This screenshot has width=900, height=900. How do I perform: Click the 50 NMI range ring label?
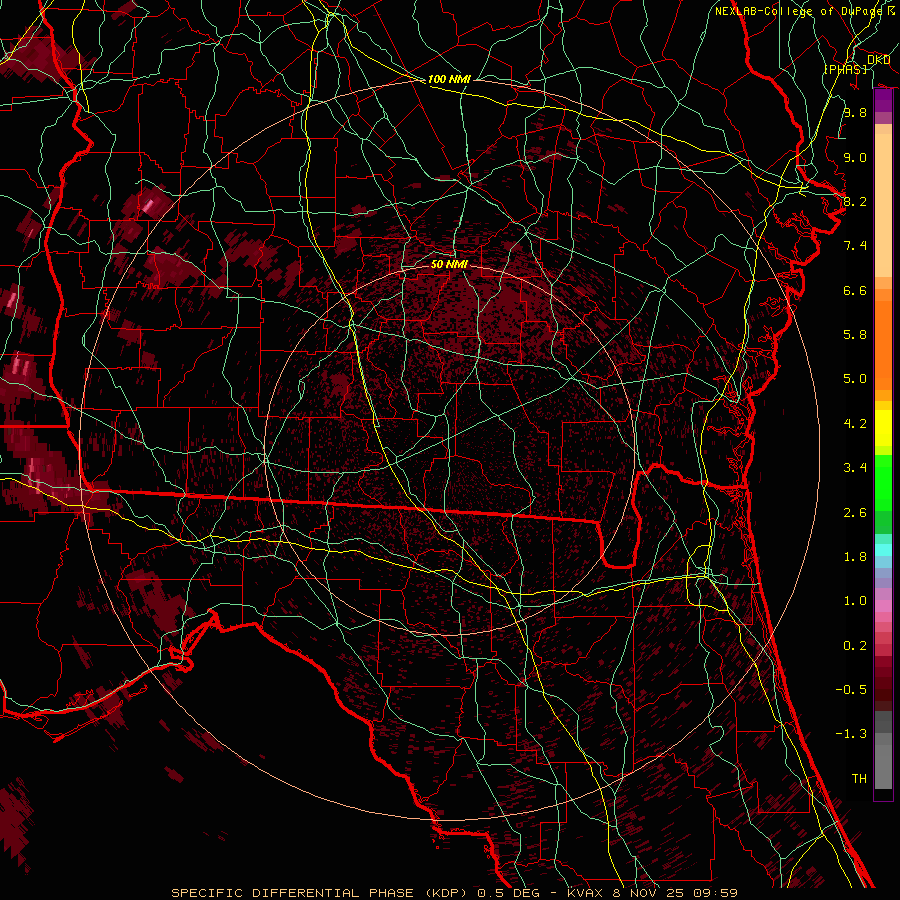[449, 264]
